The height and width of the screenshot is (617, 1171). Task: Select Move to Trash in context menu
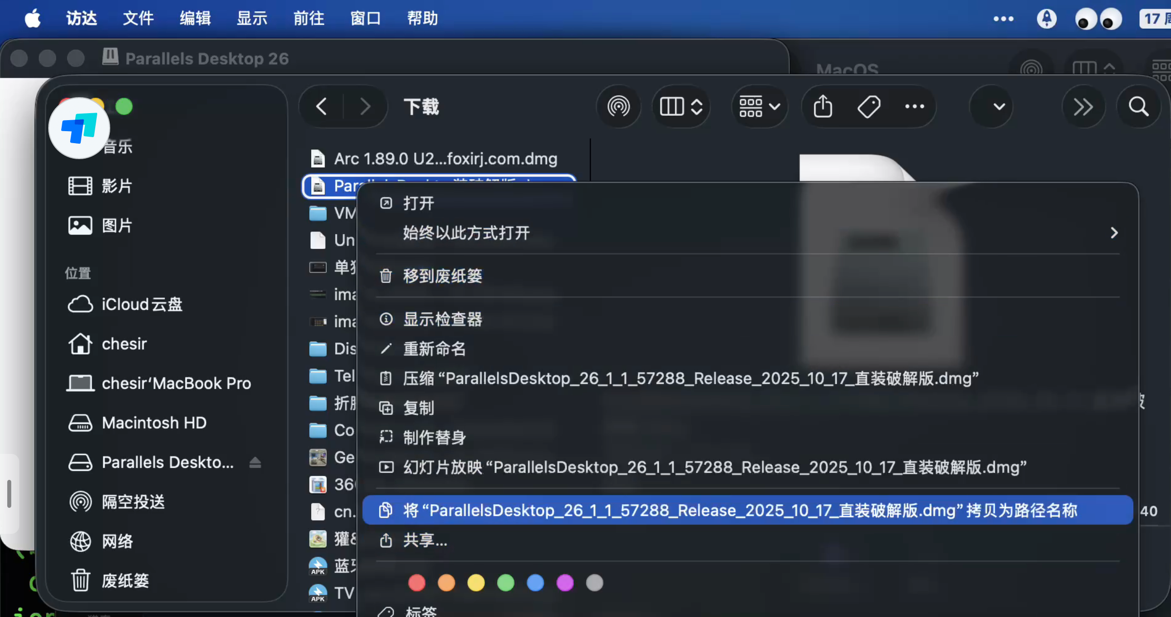click(x=442, y=276)
